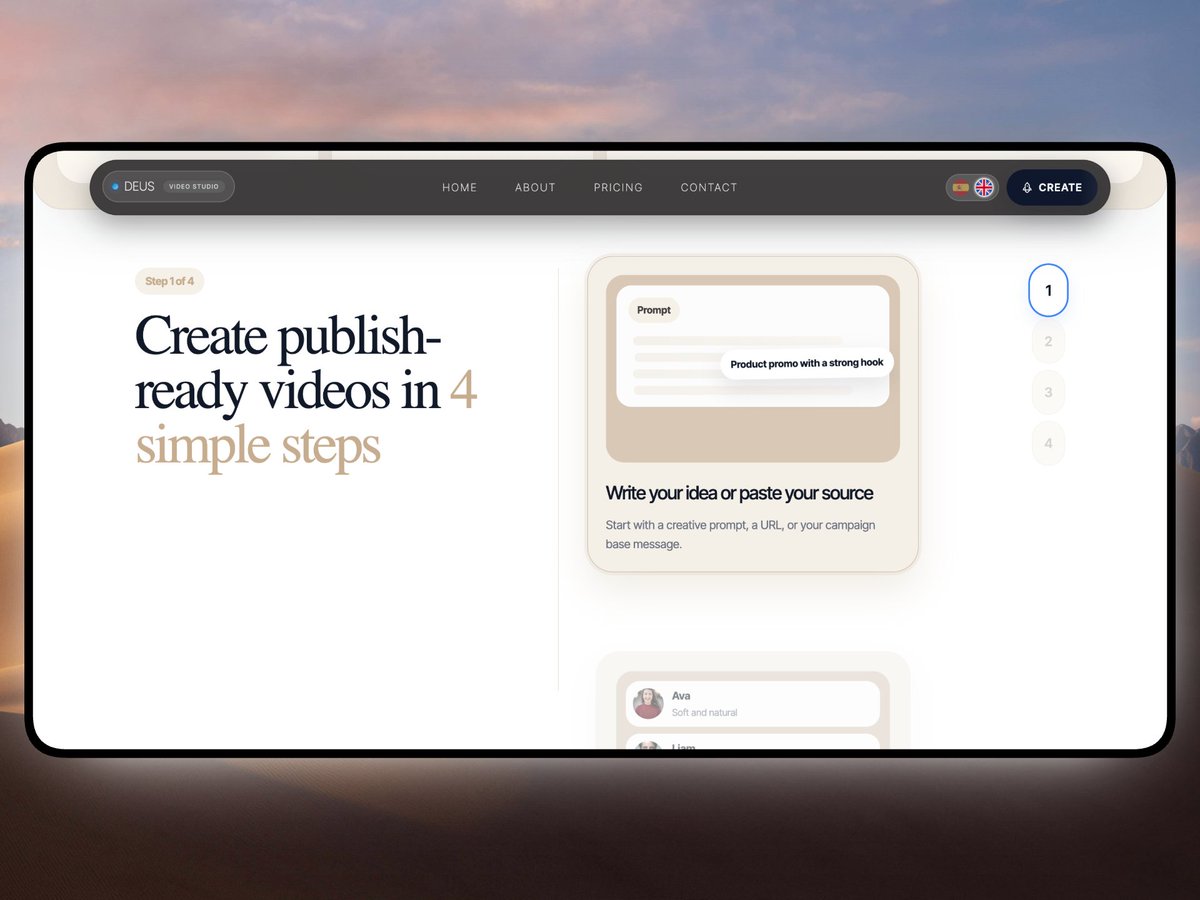Click the DEUS Video Studio logo
The width and height of the screenshot is (1200, 900).
tap(168, 187)
